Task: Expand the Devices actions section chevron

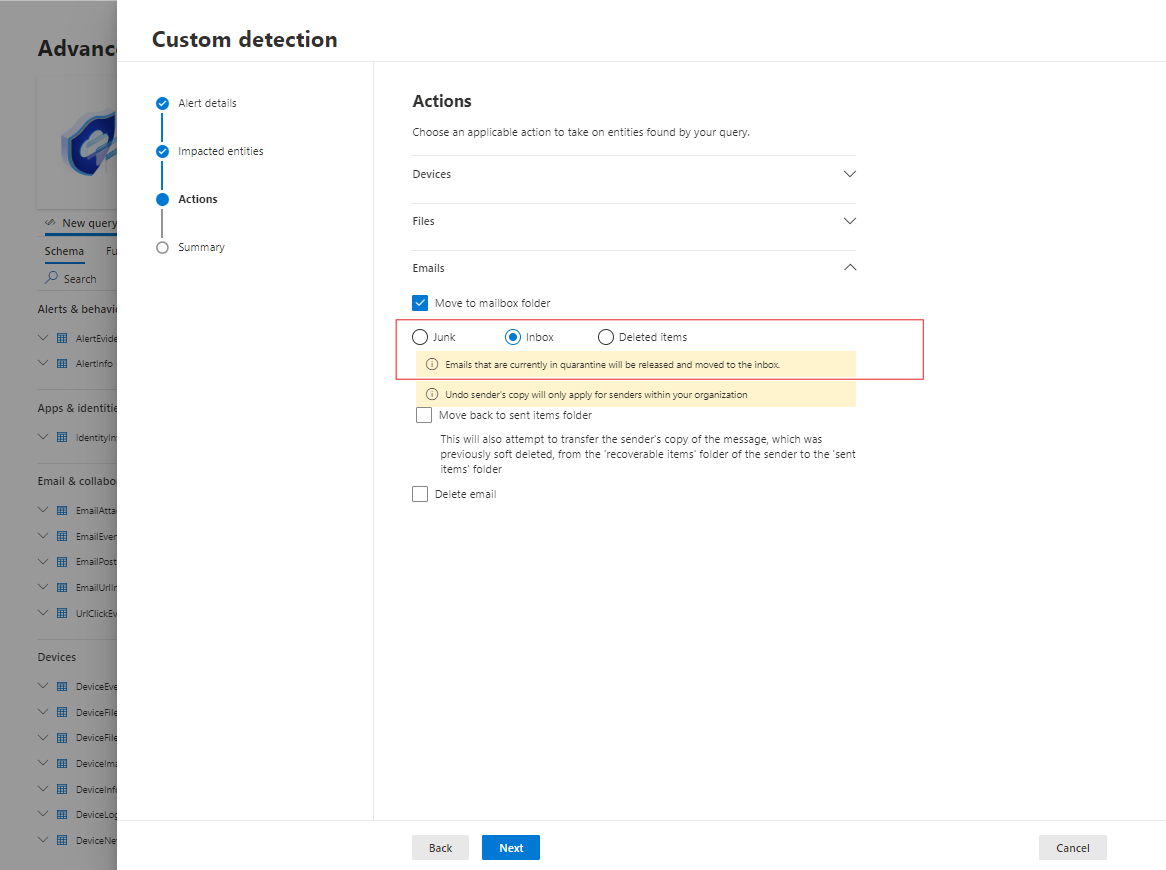Action: [850, 174]
